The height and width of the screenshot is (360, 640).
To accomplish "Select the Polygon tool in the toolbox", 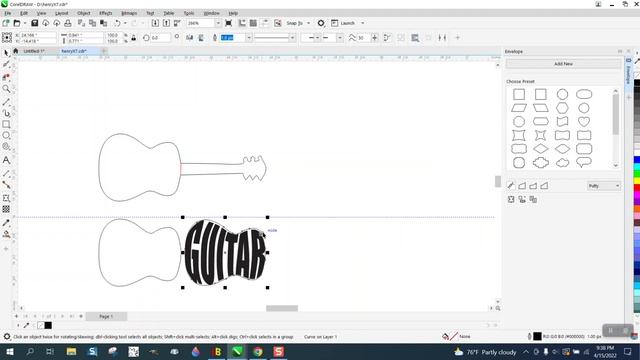I will point(6,147).
